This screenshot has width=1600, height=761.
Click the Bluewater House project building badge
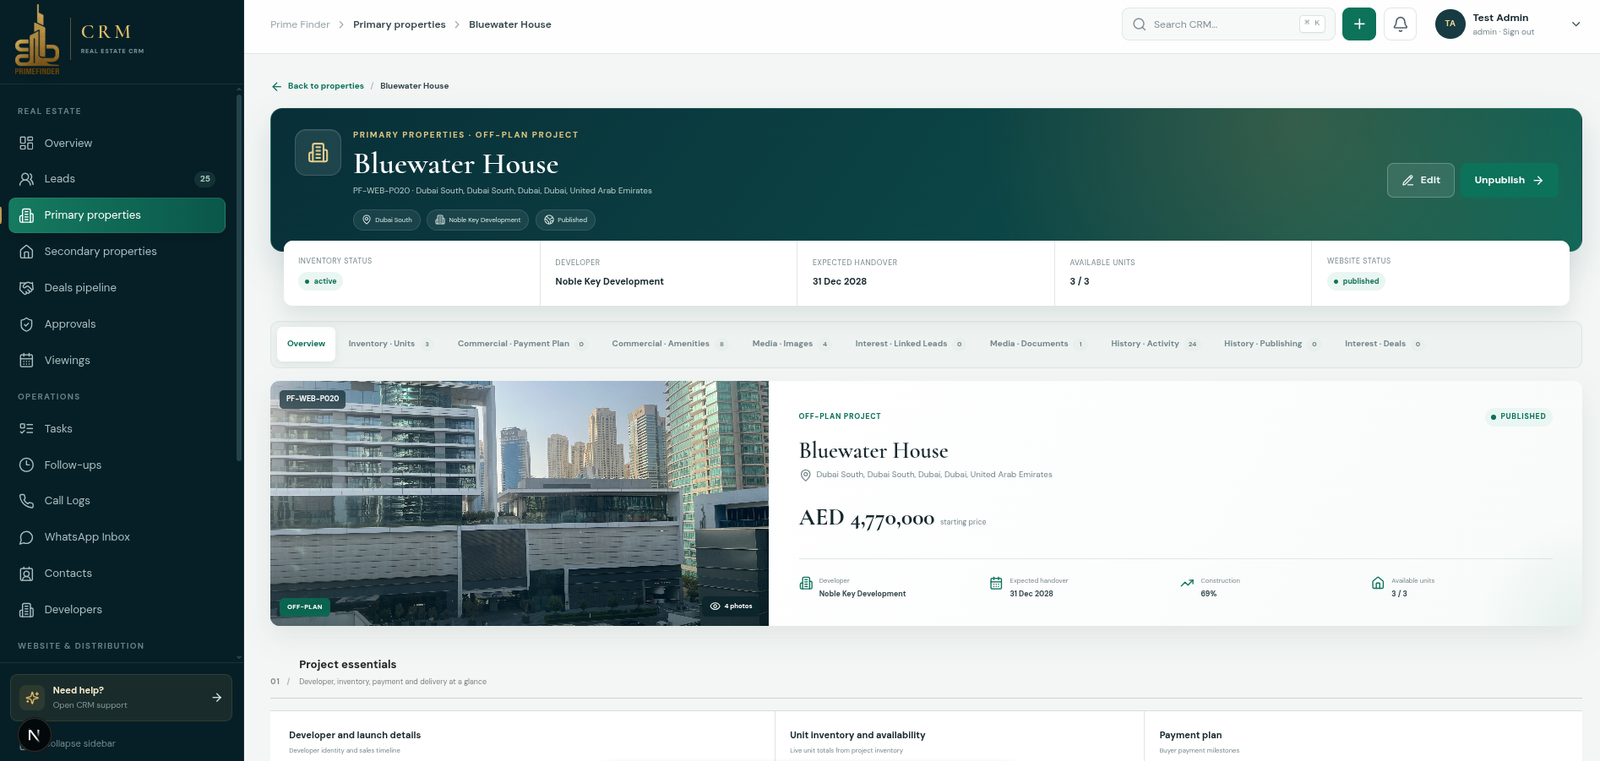pos(318,153)
